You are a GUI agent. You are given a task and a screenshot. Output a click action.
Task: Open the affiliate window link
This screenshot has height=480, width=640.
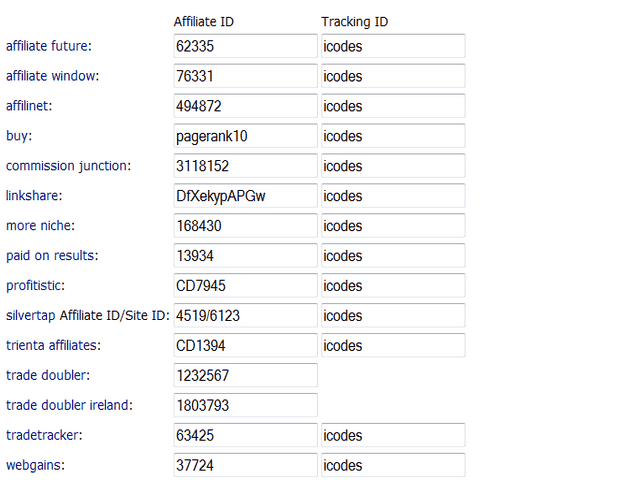pos(52,76)
